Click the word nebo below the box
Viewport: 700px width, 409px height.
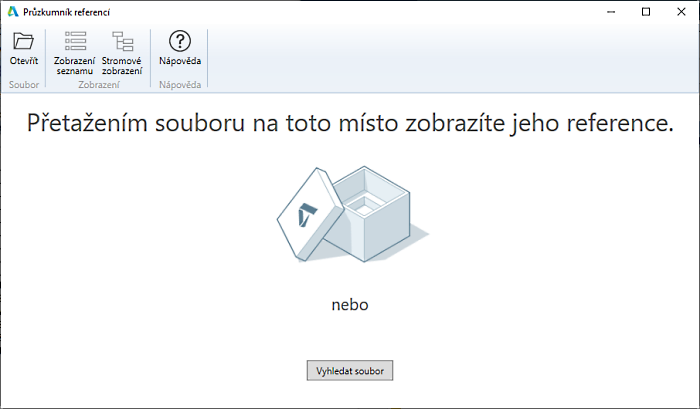click(350, 304)
